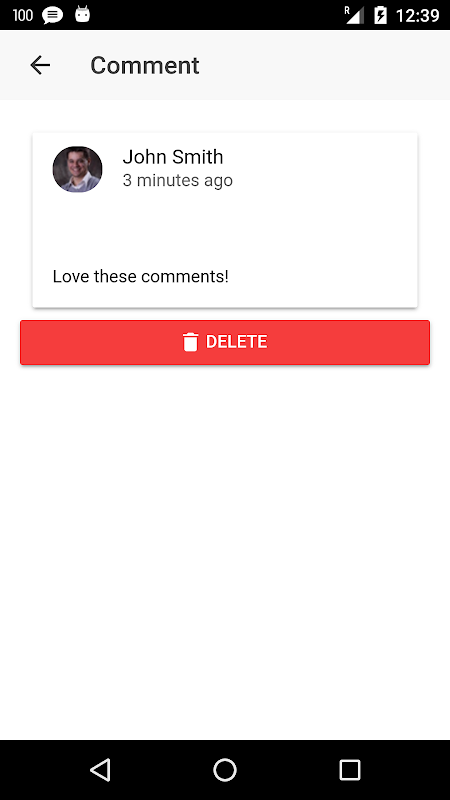Tap the cellular signal indicator
The width and height of the screenshot is (450, 800).
[x=355, y=15]
